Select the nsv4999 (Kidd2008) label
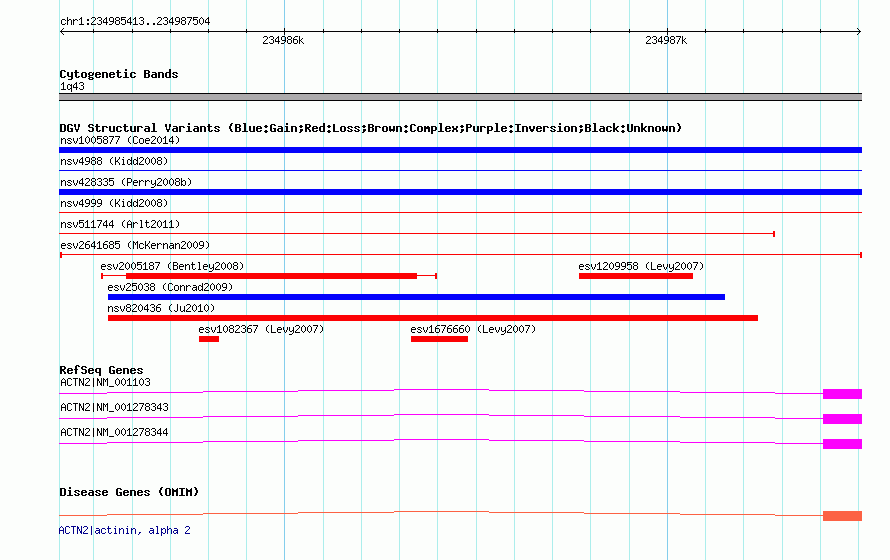This screenshot has width=890, height=560. [x=114, y=203]
